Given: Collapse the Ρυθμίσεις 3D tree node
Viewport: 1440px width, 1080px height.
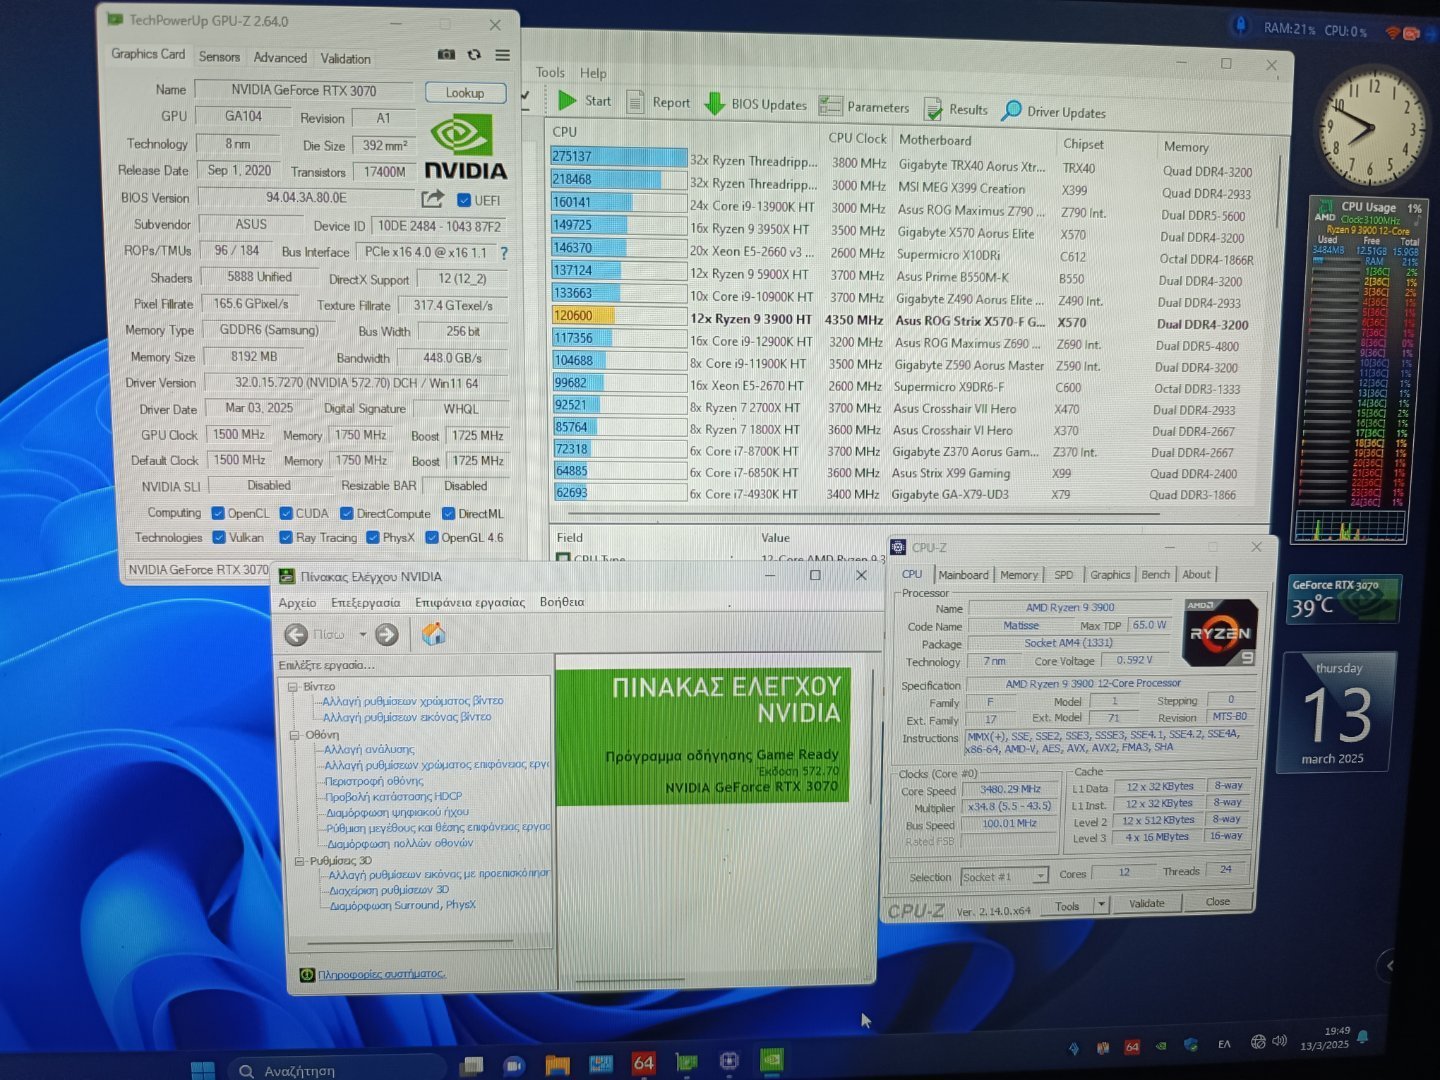Looking at the screenshot, I should click(298, 861).
